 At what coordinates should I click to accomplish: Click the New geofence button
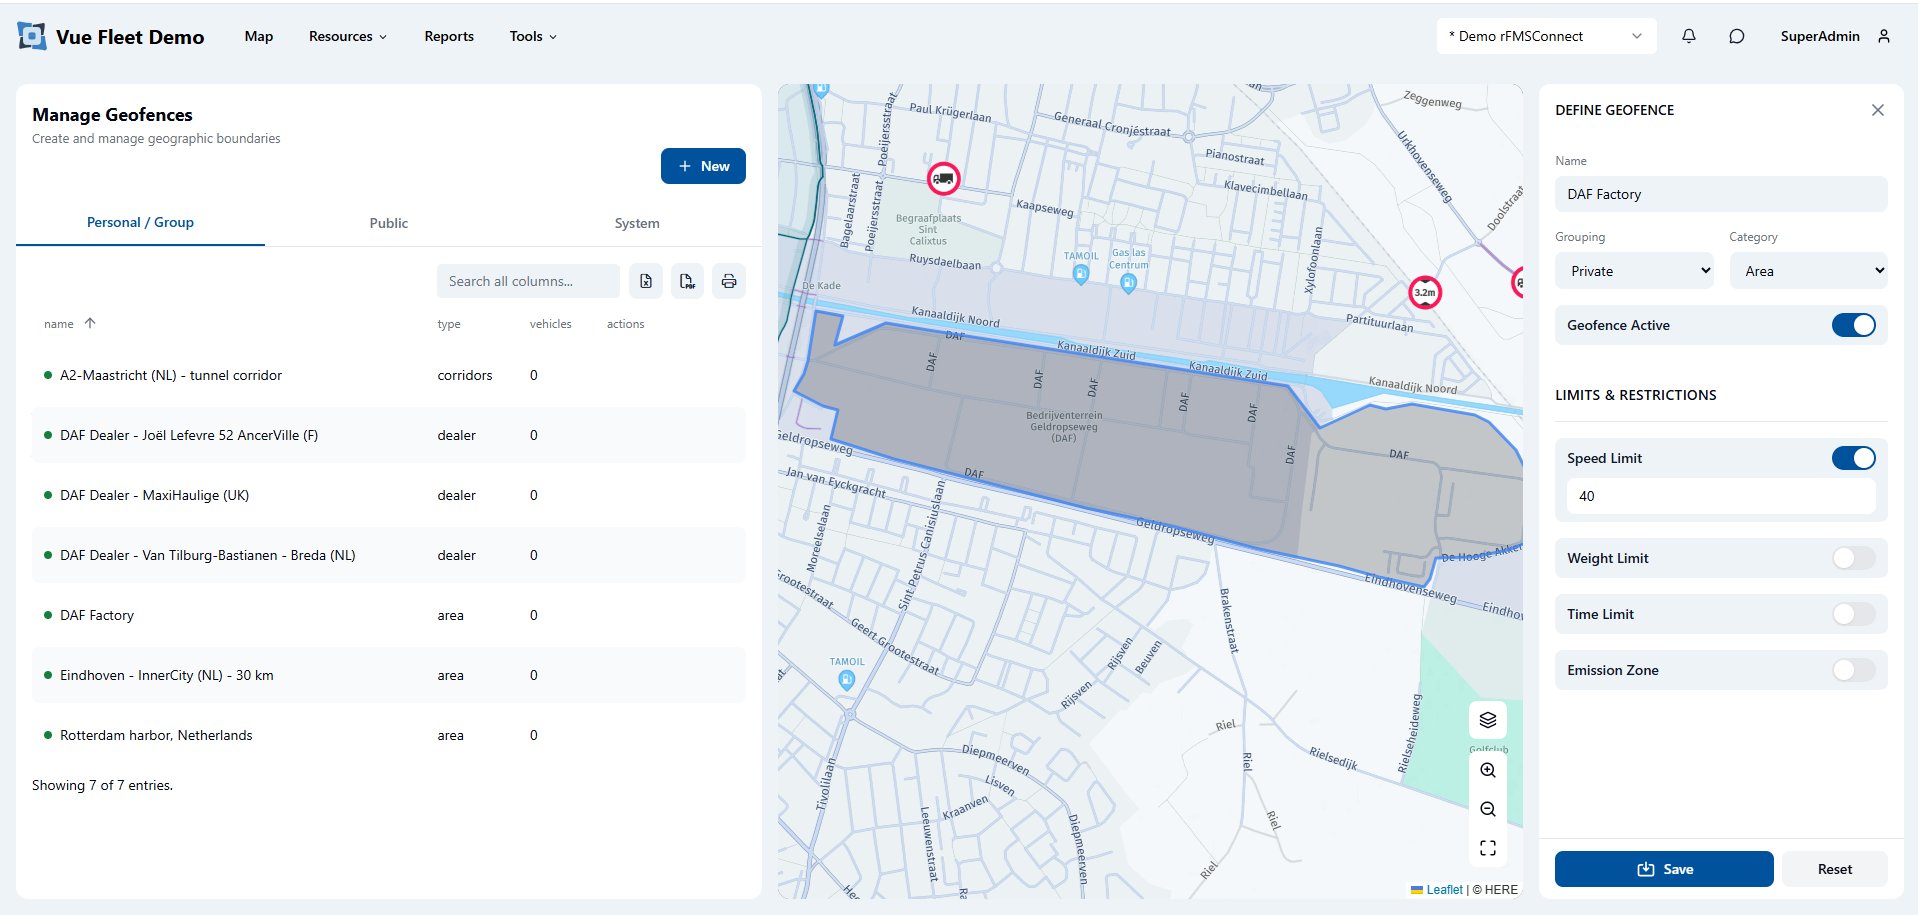click(703, 166)
